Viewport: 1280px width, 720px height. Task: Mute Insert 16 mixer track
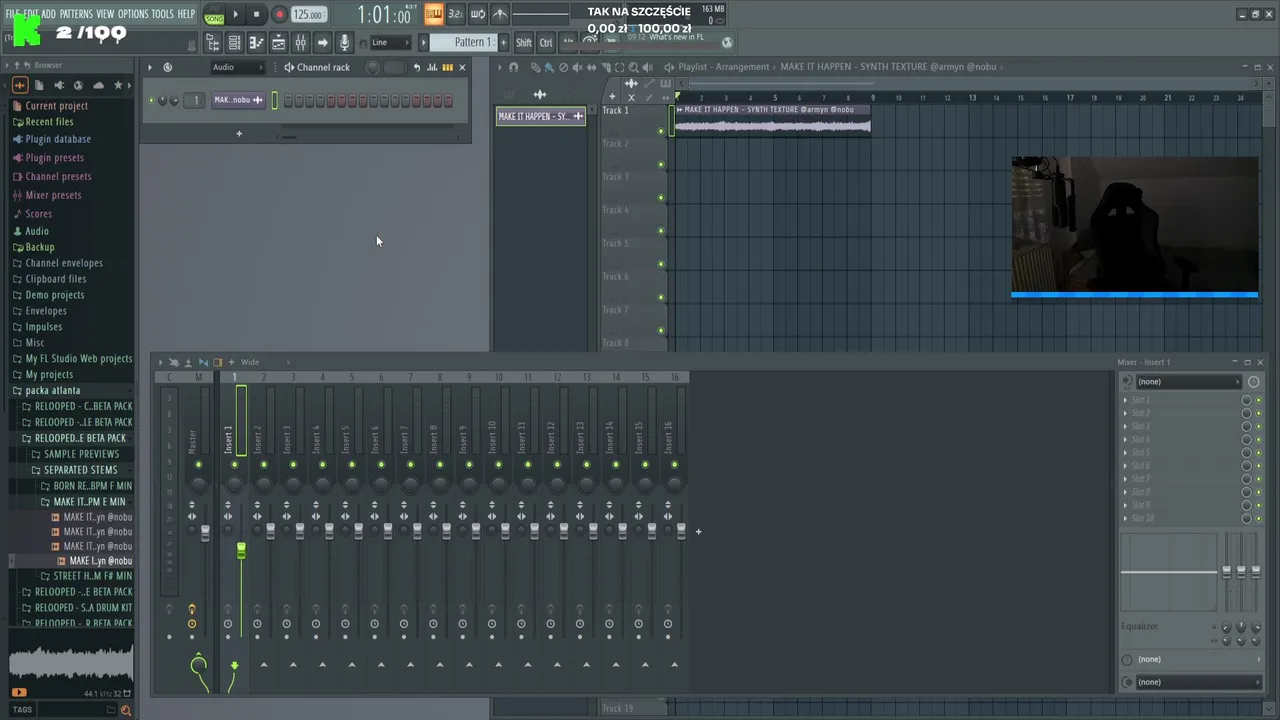tap(675, 464)
